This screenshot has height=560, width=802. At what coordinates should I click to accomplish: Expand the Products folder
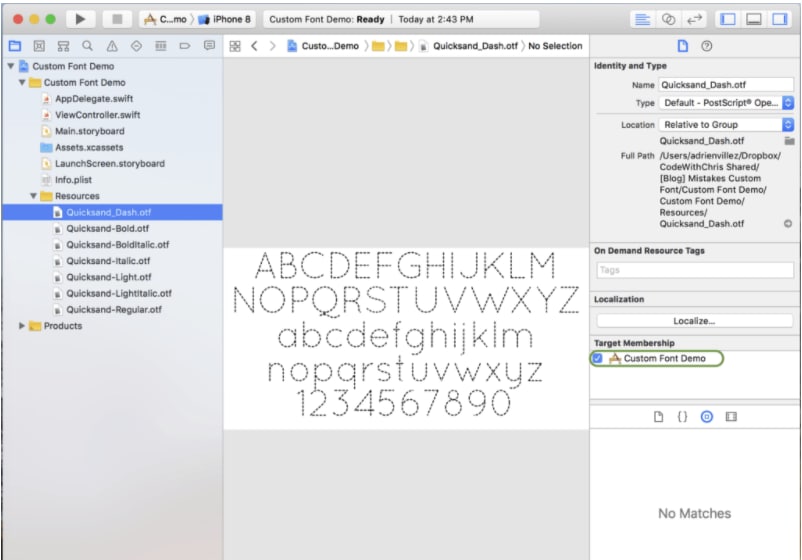21,326
